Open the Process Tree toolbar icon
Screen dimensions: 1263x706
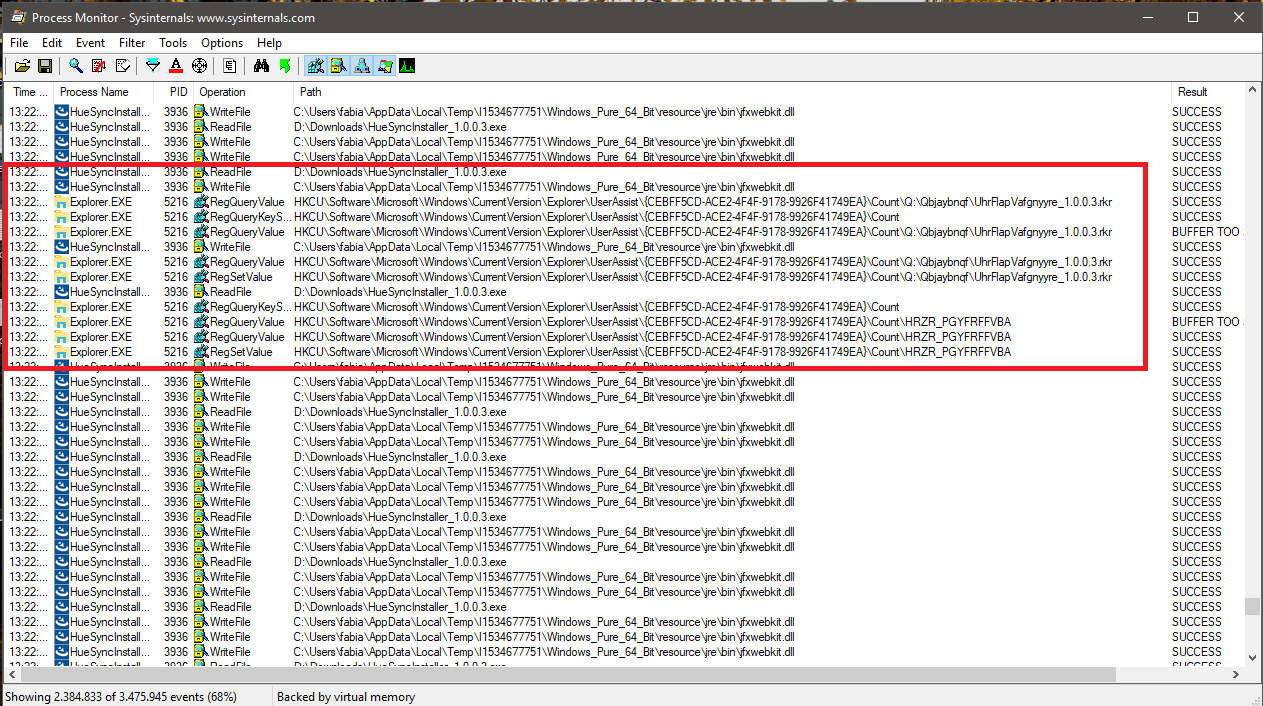(x=230, y=66)
